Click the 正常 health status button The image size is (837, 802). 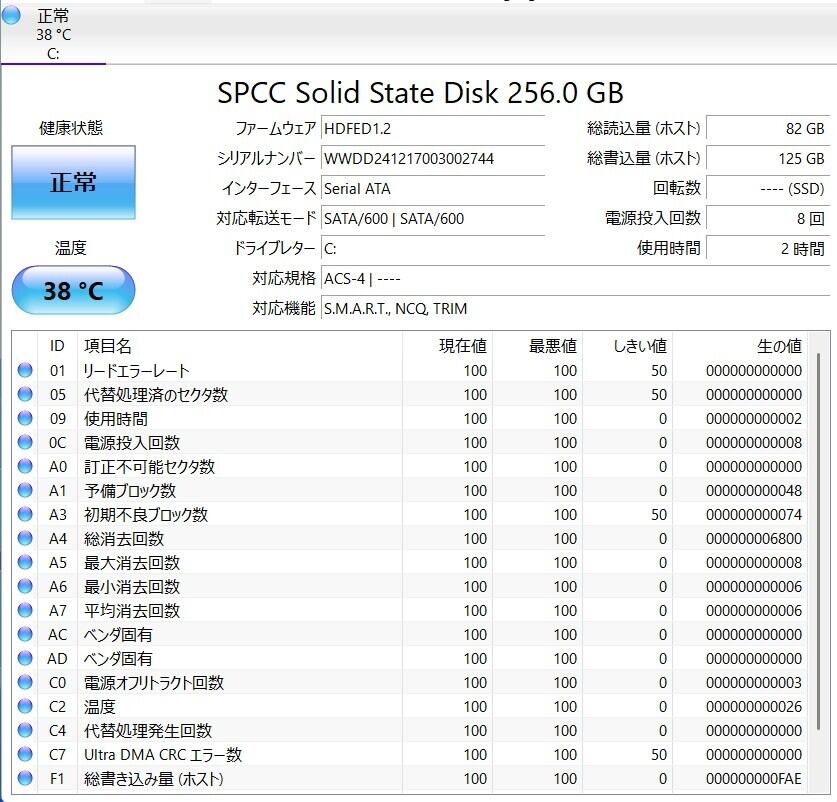click(73, 183)
